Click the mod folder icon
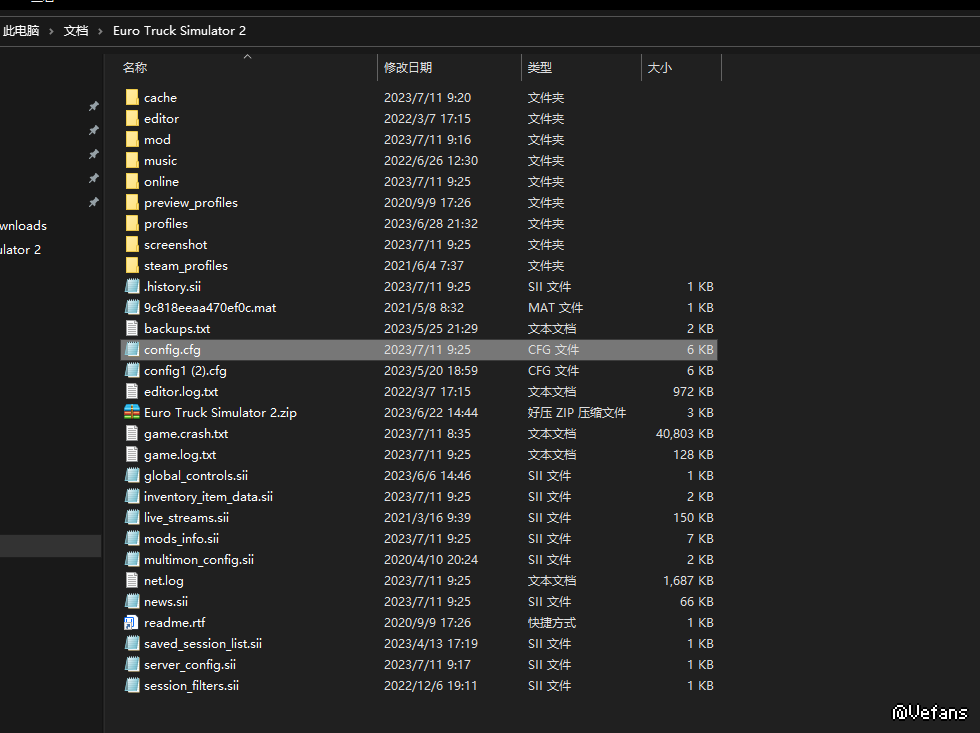 [132, 139]
